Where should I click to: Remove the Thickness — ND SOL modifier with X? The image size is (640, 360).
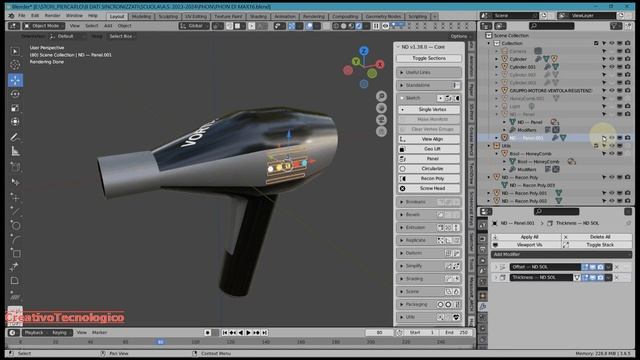[x=617, y=278]
